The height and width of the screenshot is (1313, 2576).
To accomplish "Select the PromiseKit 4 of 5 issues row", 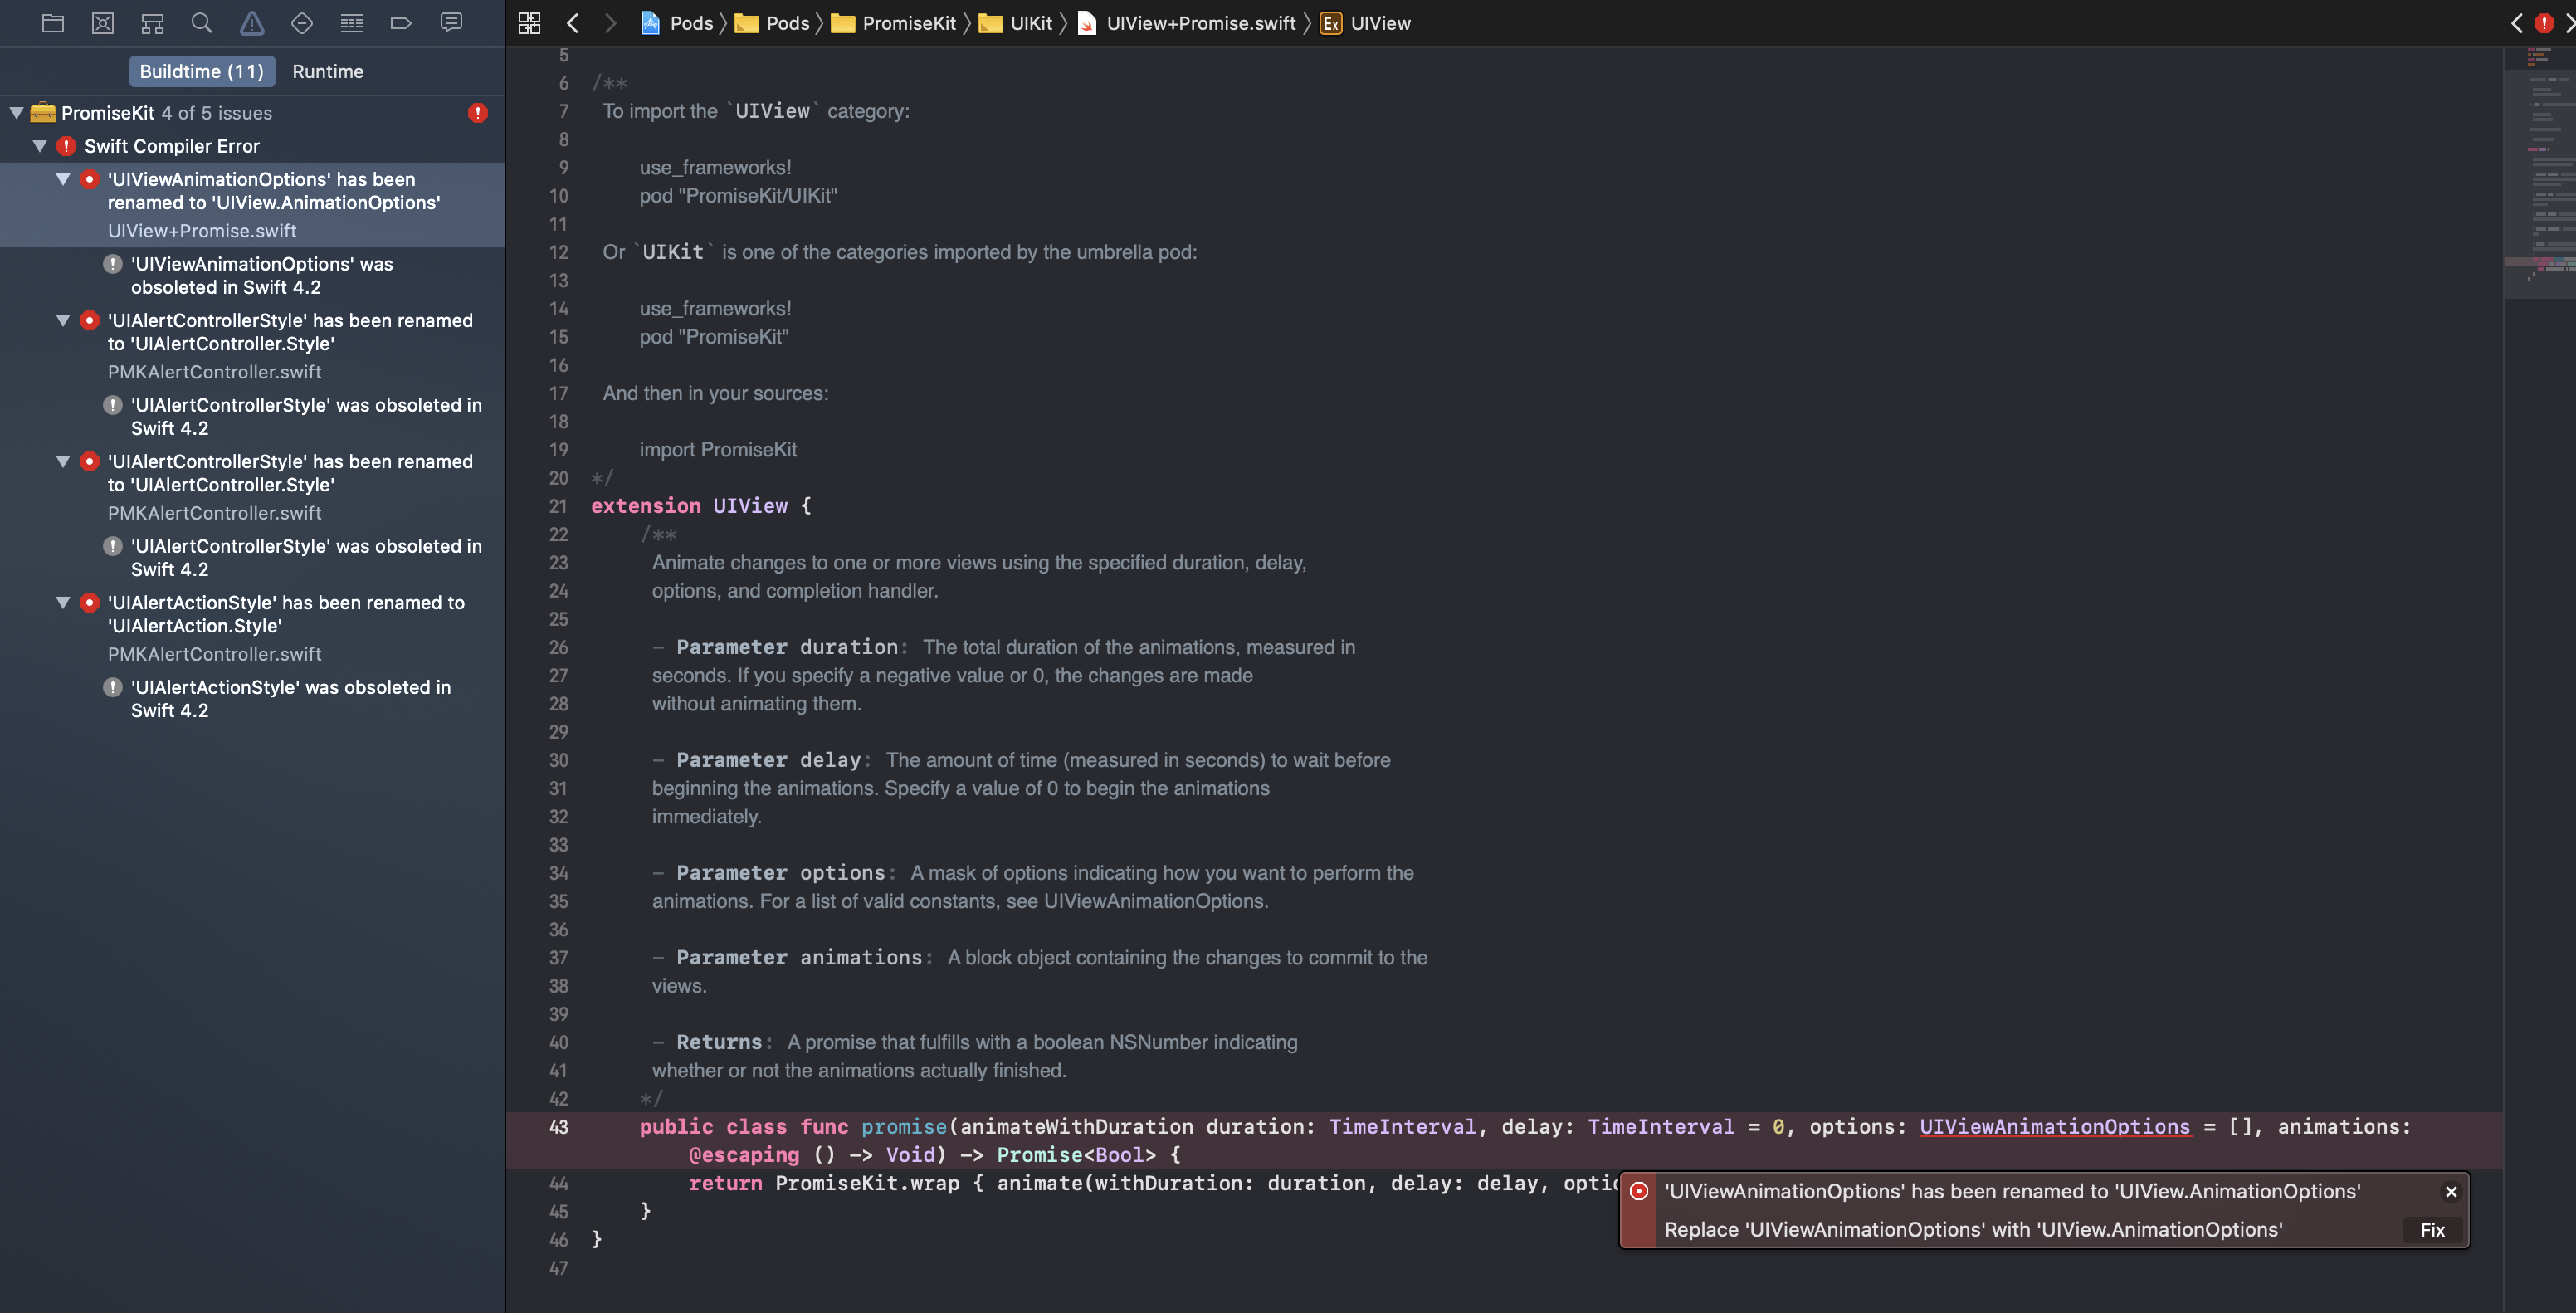I will point(252,113).
